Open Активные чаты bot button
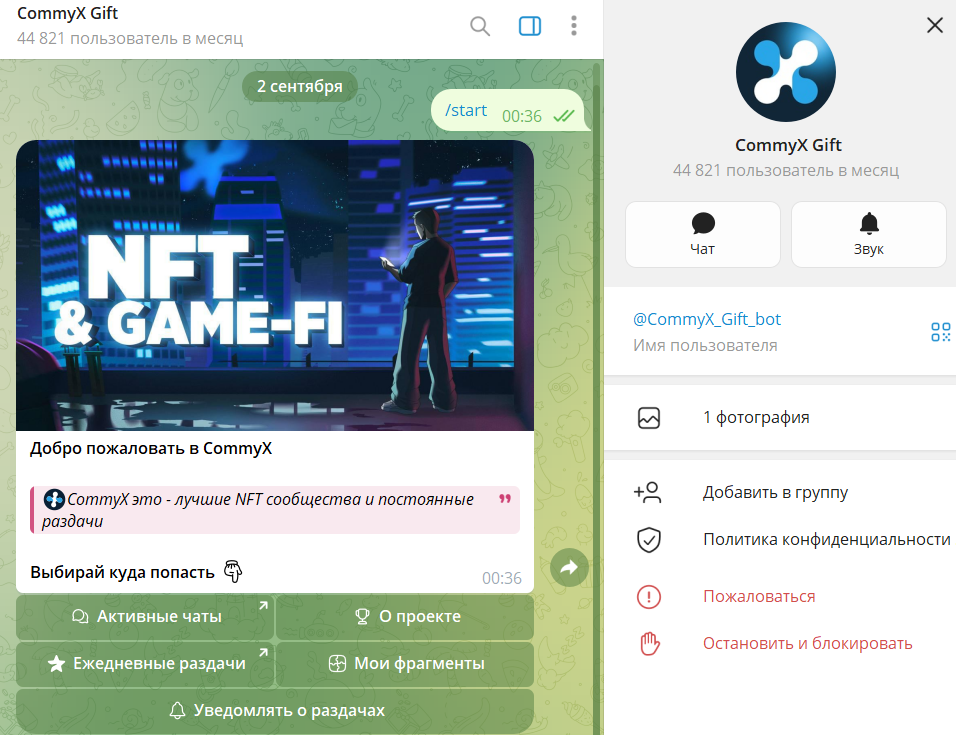 145,617
